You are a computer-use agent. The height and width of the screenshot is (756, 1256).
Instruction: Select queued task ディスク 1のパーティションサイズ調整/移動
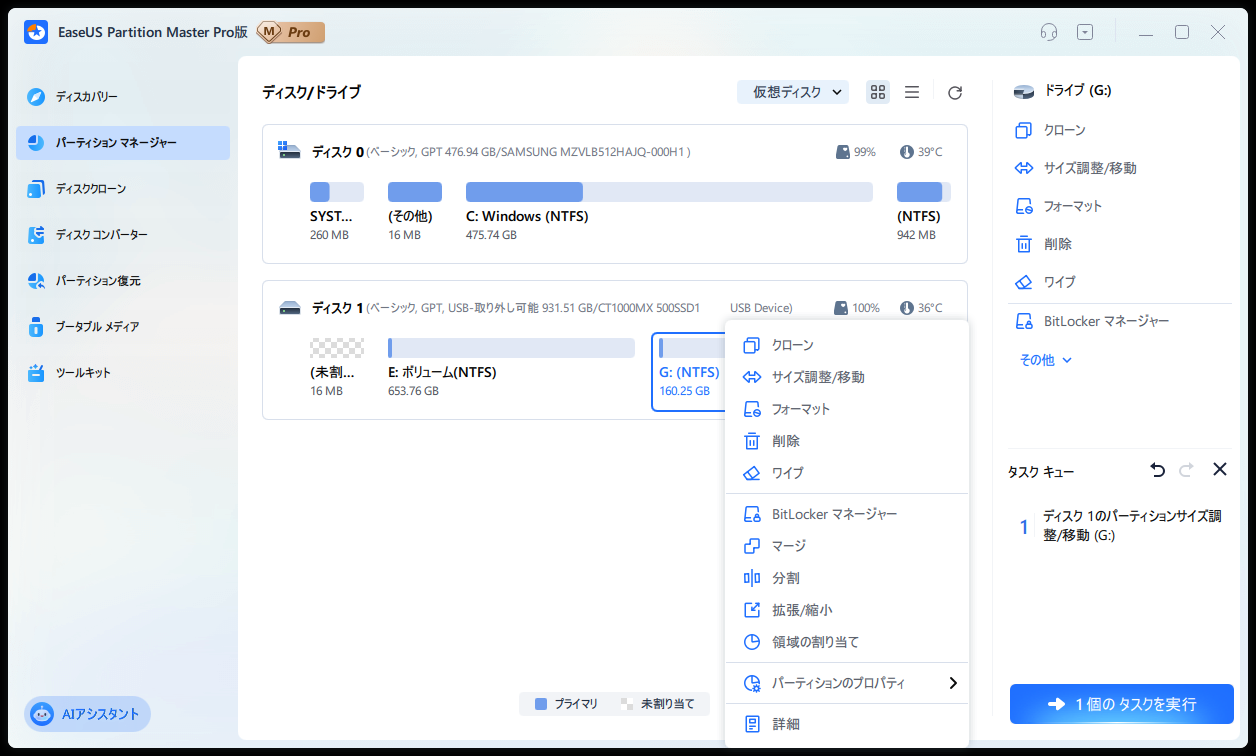pos(1121,526)
